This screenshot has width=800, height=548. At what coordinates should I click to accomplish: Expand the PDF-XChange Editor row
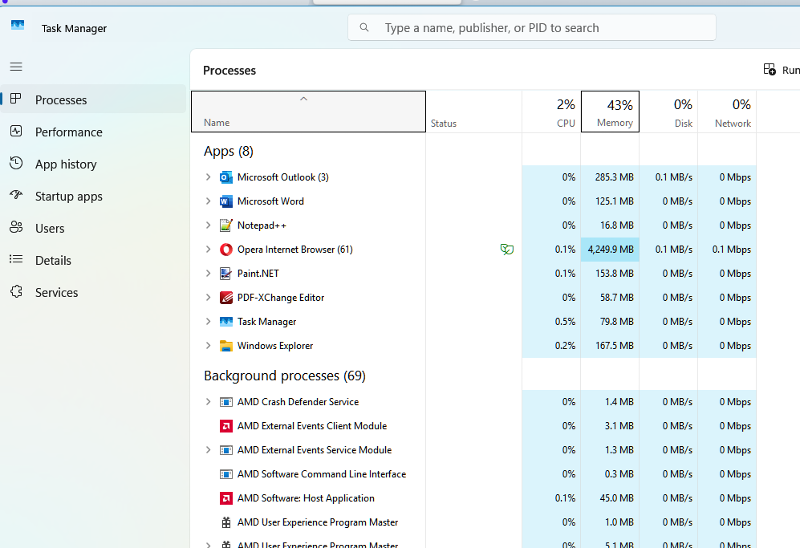point(208,297)
